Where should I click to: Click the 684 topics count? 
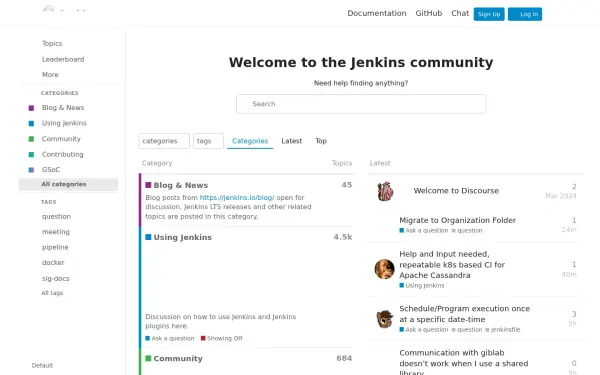coord(344,358)
